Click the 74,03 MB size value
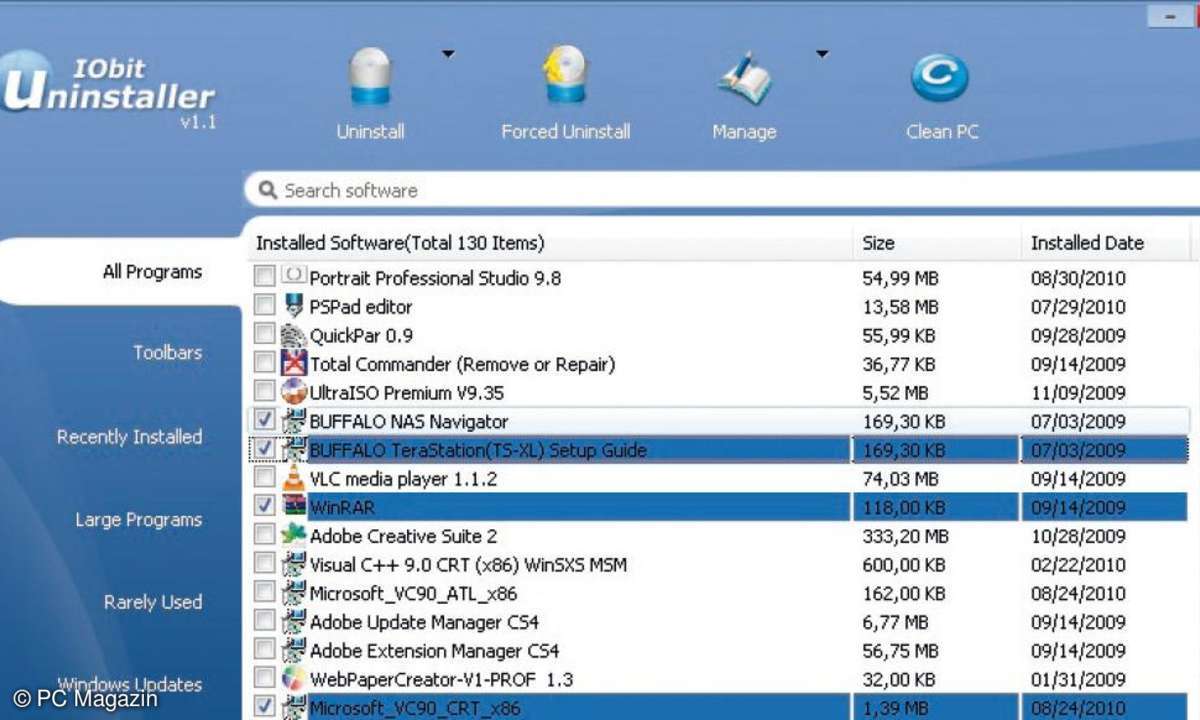 [x=900, y=479]
